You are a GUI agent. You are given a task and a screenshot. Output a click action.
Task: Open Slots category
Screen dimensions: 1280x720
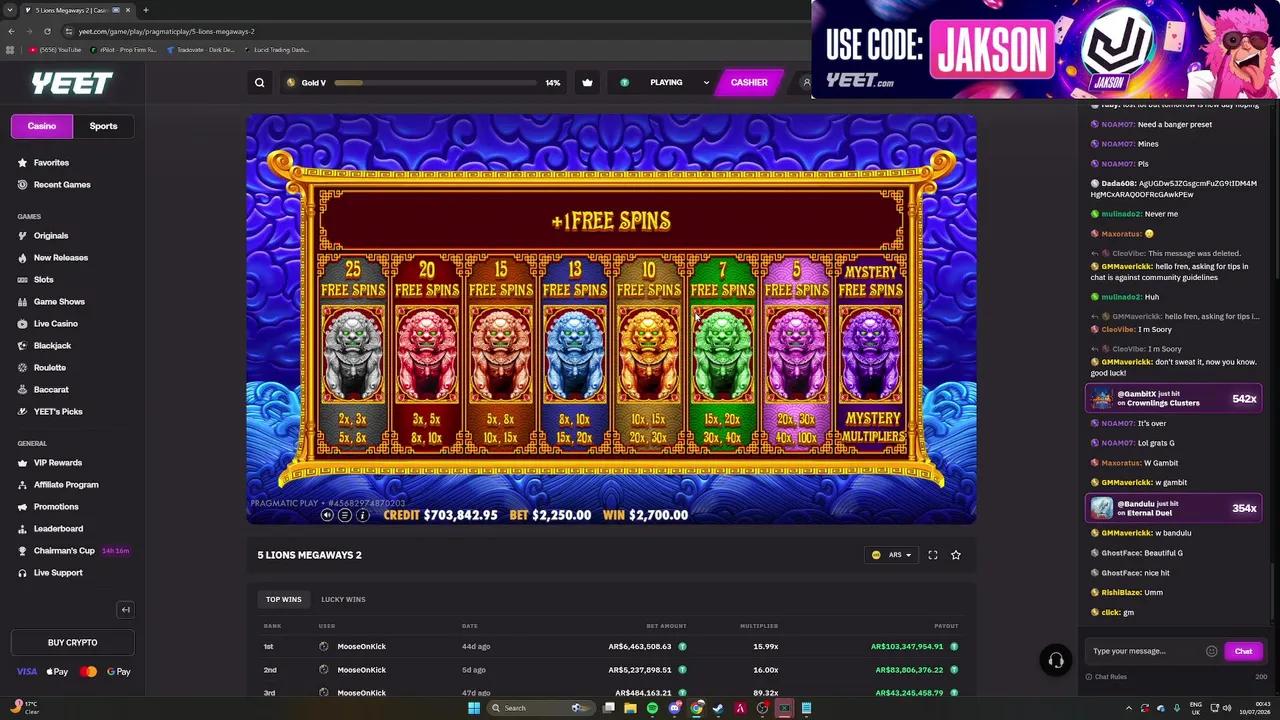(44, 279)
